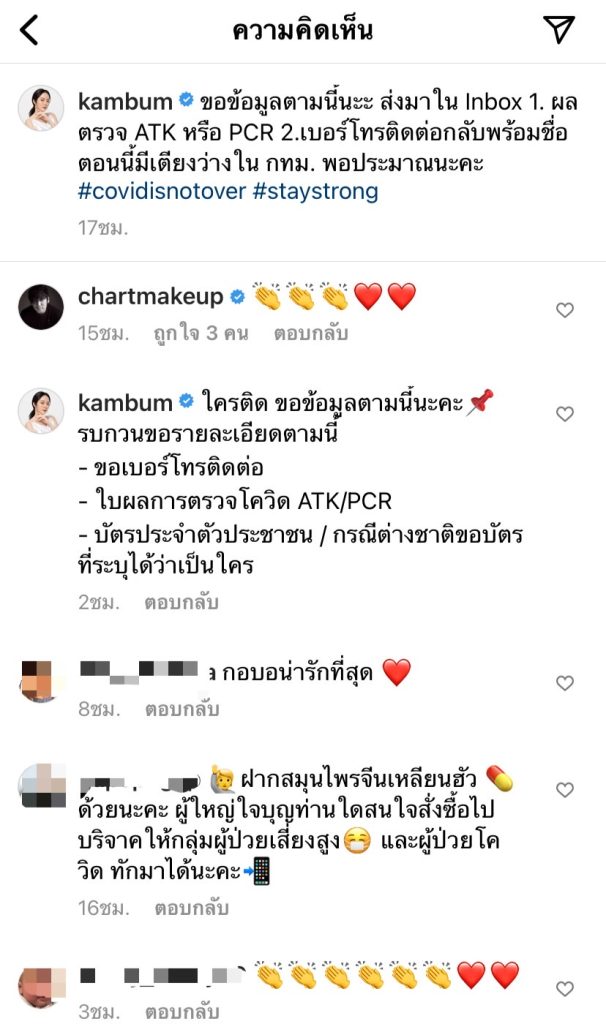Screen dimensions: 606x1024
Task: Reply to kambum's 2-hour-old comment
Action: 182,601
